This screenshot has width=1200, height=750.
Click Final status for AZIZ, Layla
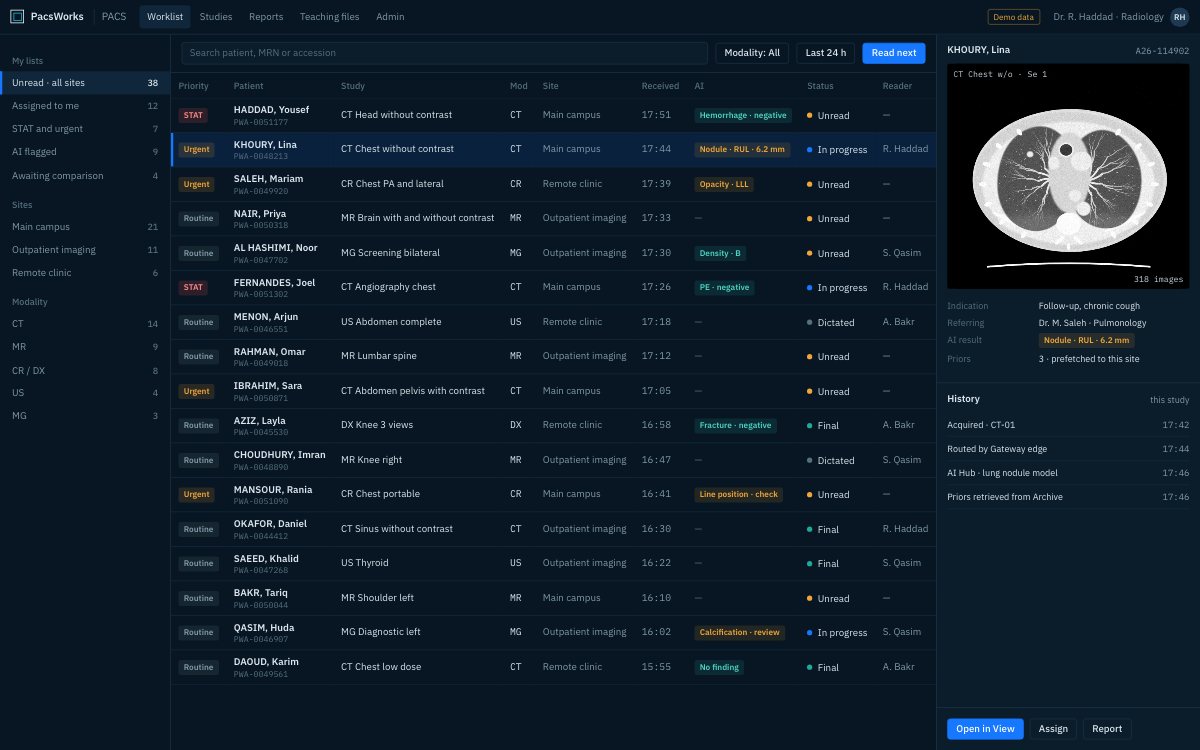pos(822,426)
